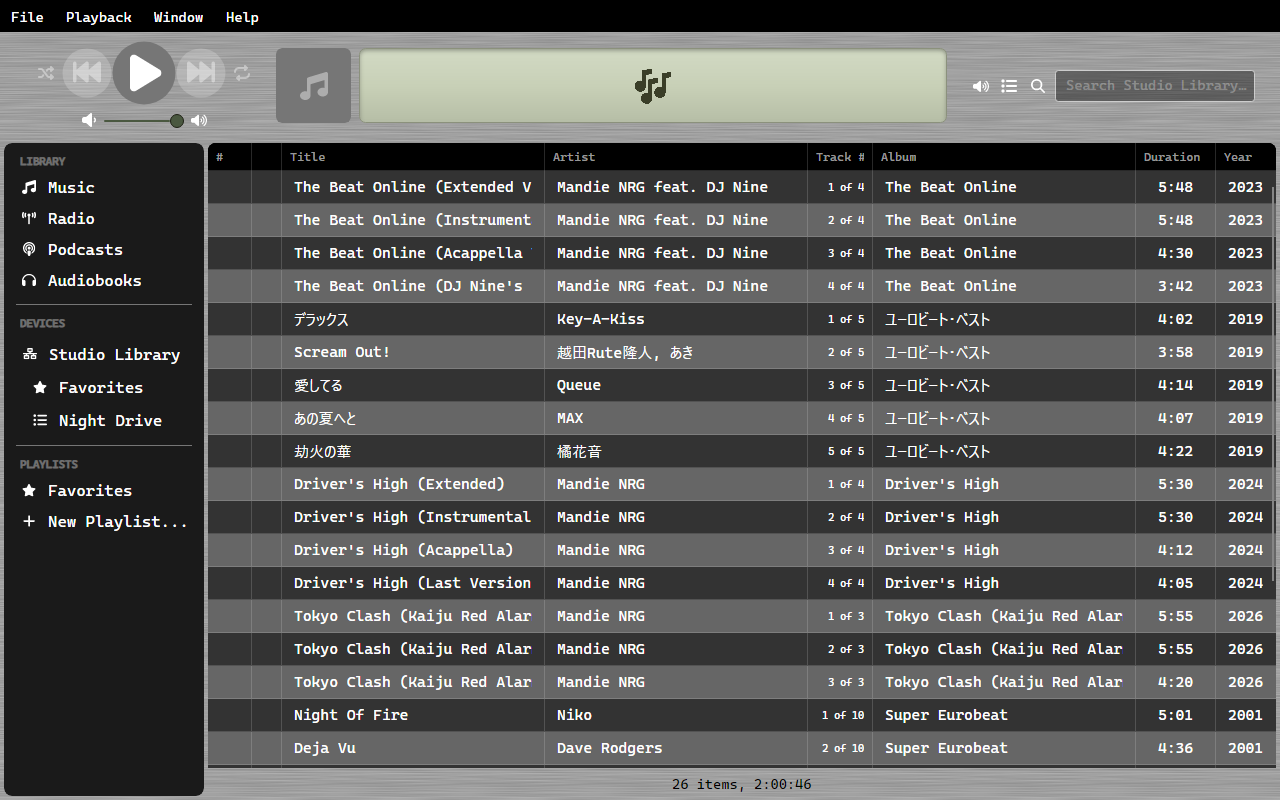Viewport: 1280px width, 800px height.
Task: Sort by the Album column header
Action: click(1004, 157)
